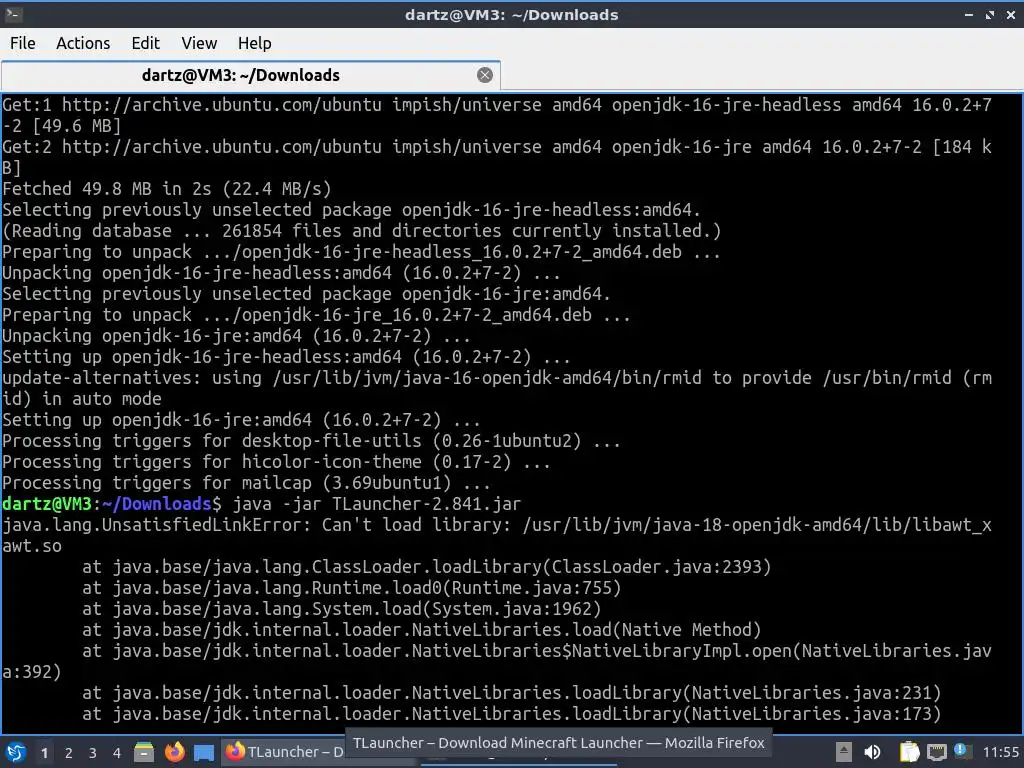
Task: Switch to workspace 3
Action: pos(93,753)
